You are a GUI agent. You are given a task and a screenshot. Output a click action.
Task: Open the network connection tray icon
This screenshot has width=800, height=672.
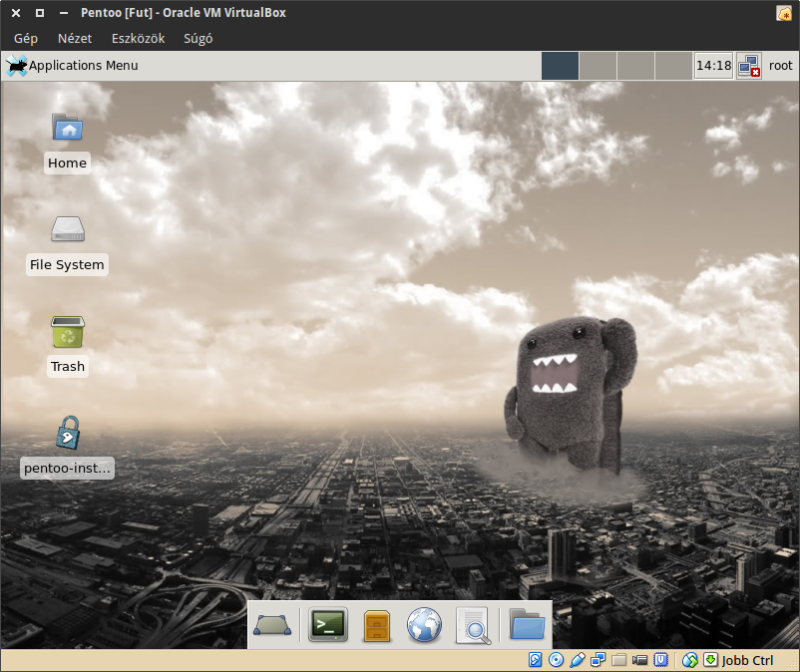tap(749, 66)
